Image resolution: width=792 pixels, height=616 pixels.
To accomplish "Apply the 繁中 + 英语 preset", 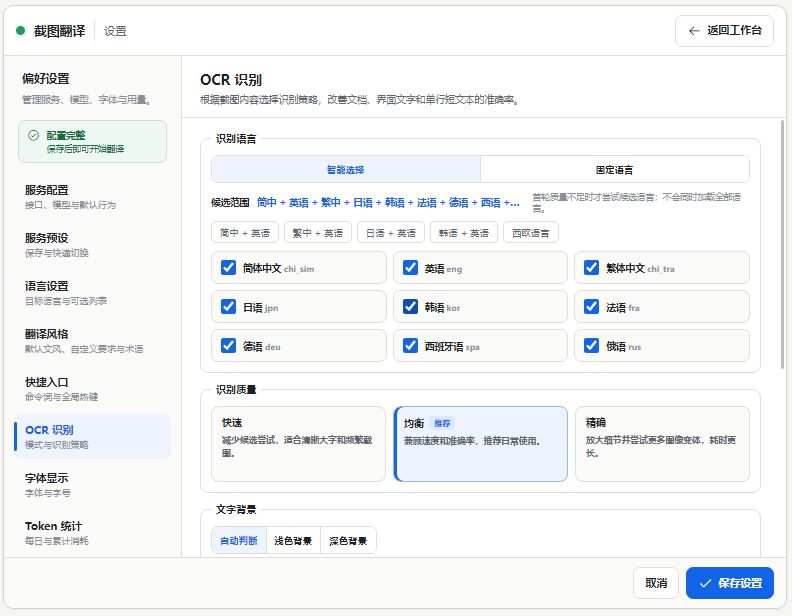I will point(318,233).
